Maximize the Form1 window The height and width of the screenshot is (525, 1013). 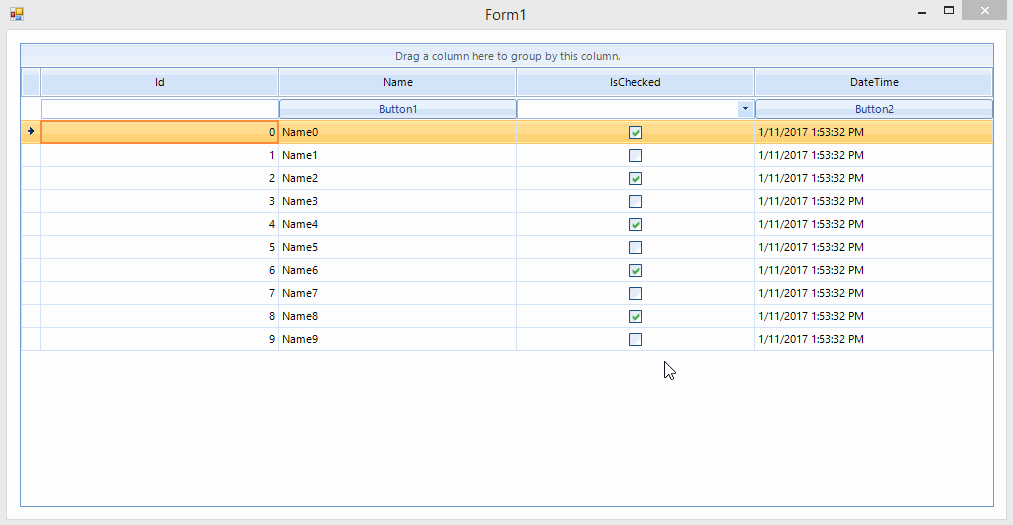(948, 10)
